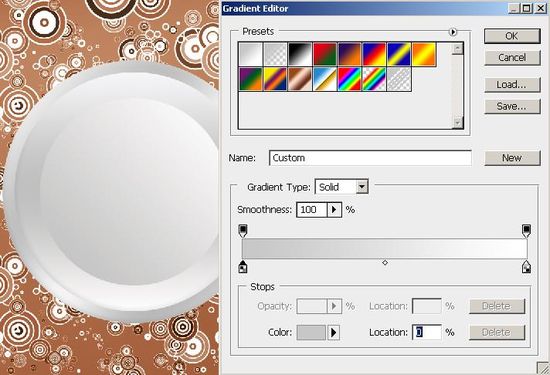Click the Smoothness value field
Image resolution: width=550 pixels, height=375 pixels.
click(x=312, y=210)
